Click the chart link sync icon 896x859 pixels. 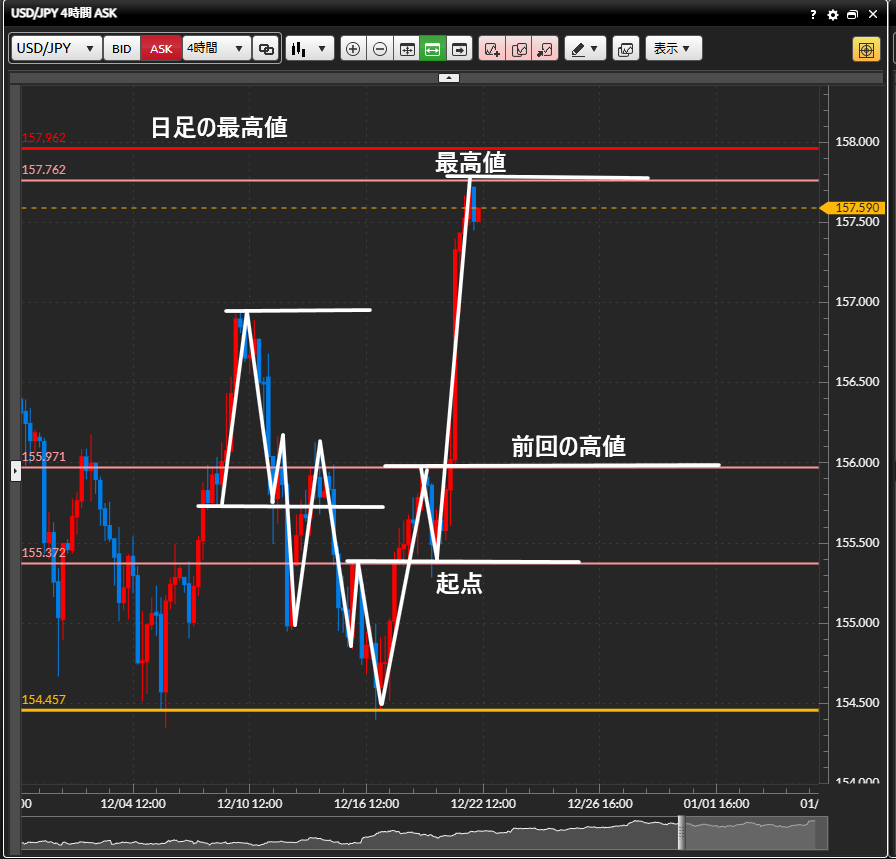(x=266, y=49)
